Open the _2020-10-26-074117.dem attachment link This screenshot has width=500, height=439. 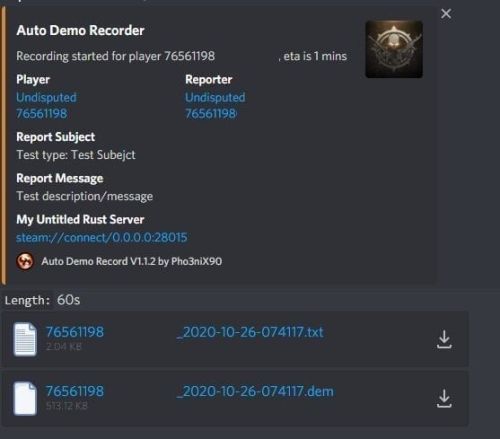pyautogui.click(x=255, y=391)
